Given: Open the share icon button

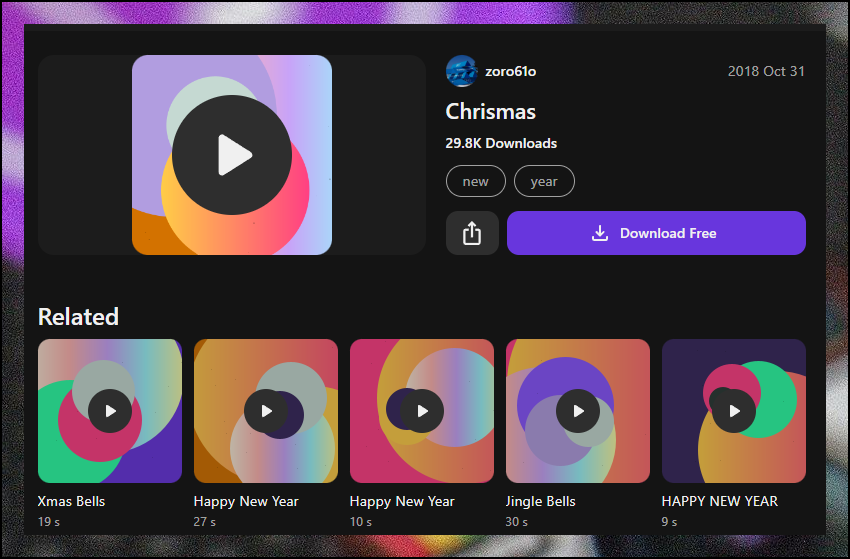Looking at the screenshot, I should [x=472, y=233].
